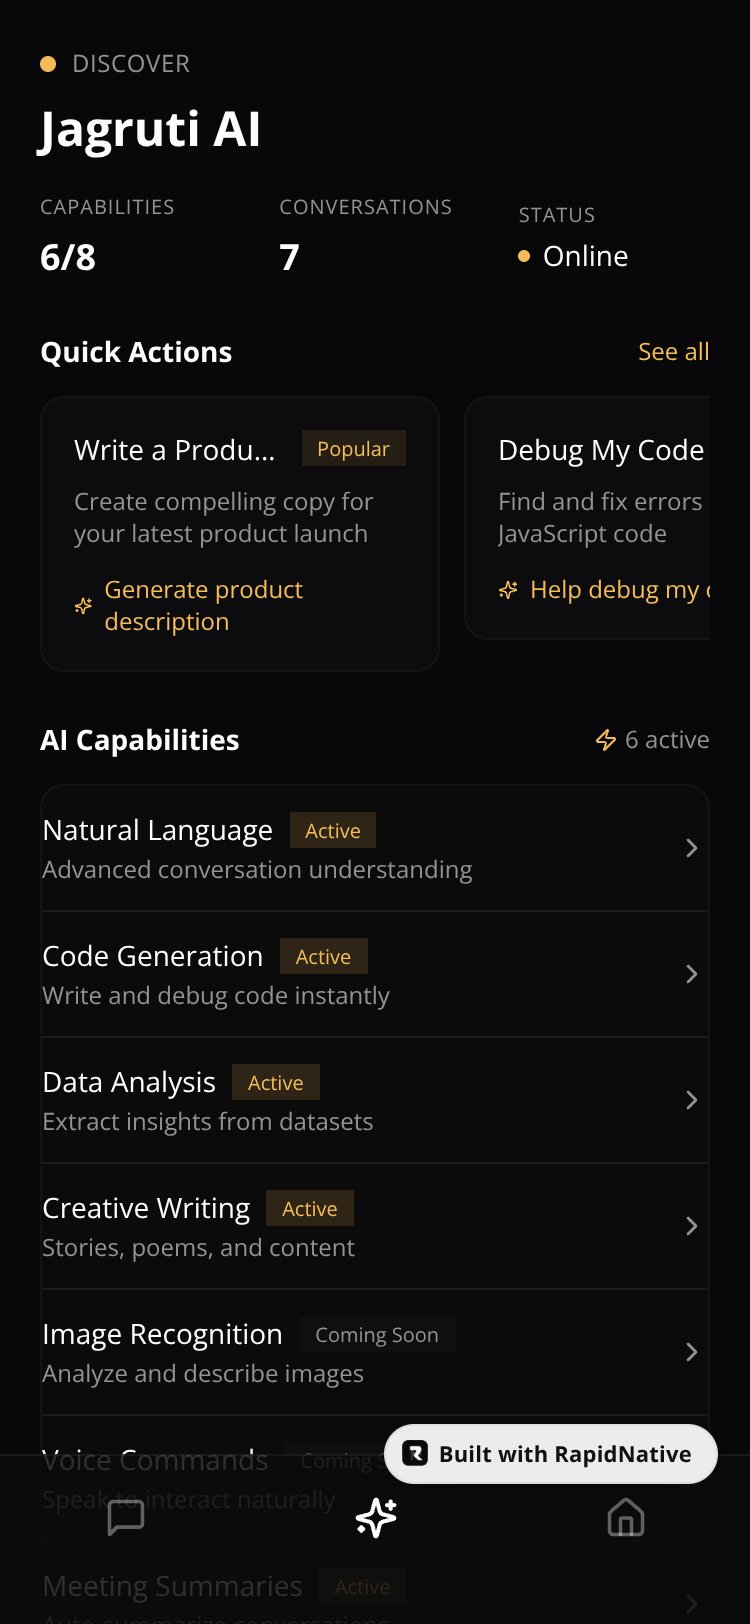The width and height of the screenshot is (750, 1624).
Task: Expand the Code Generation chevron
Action: pos(691,974)
